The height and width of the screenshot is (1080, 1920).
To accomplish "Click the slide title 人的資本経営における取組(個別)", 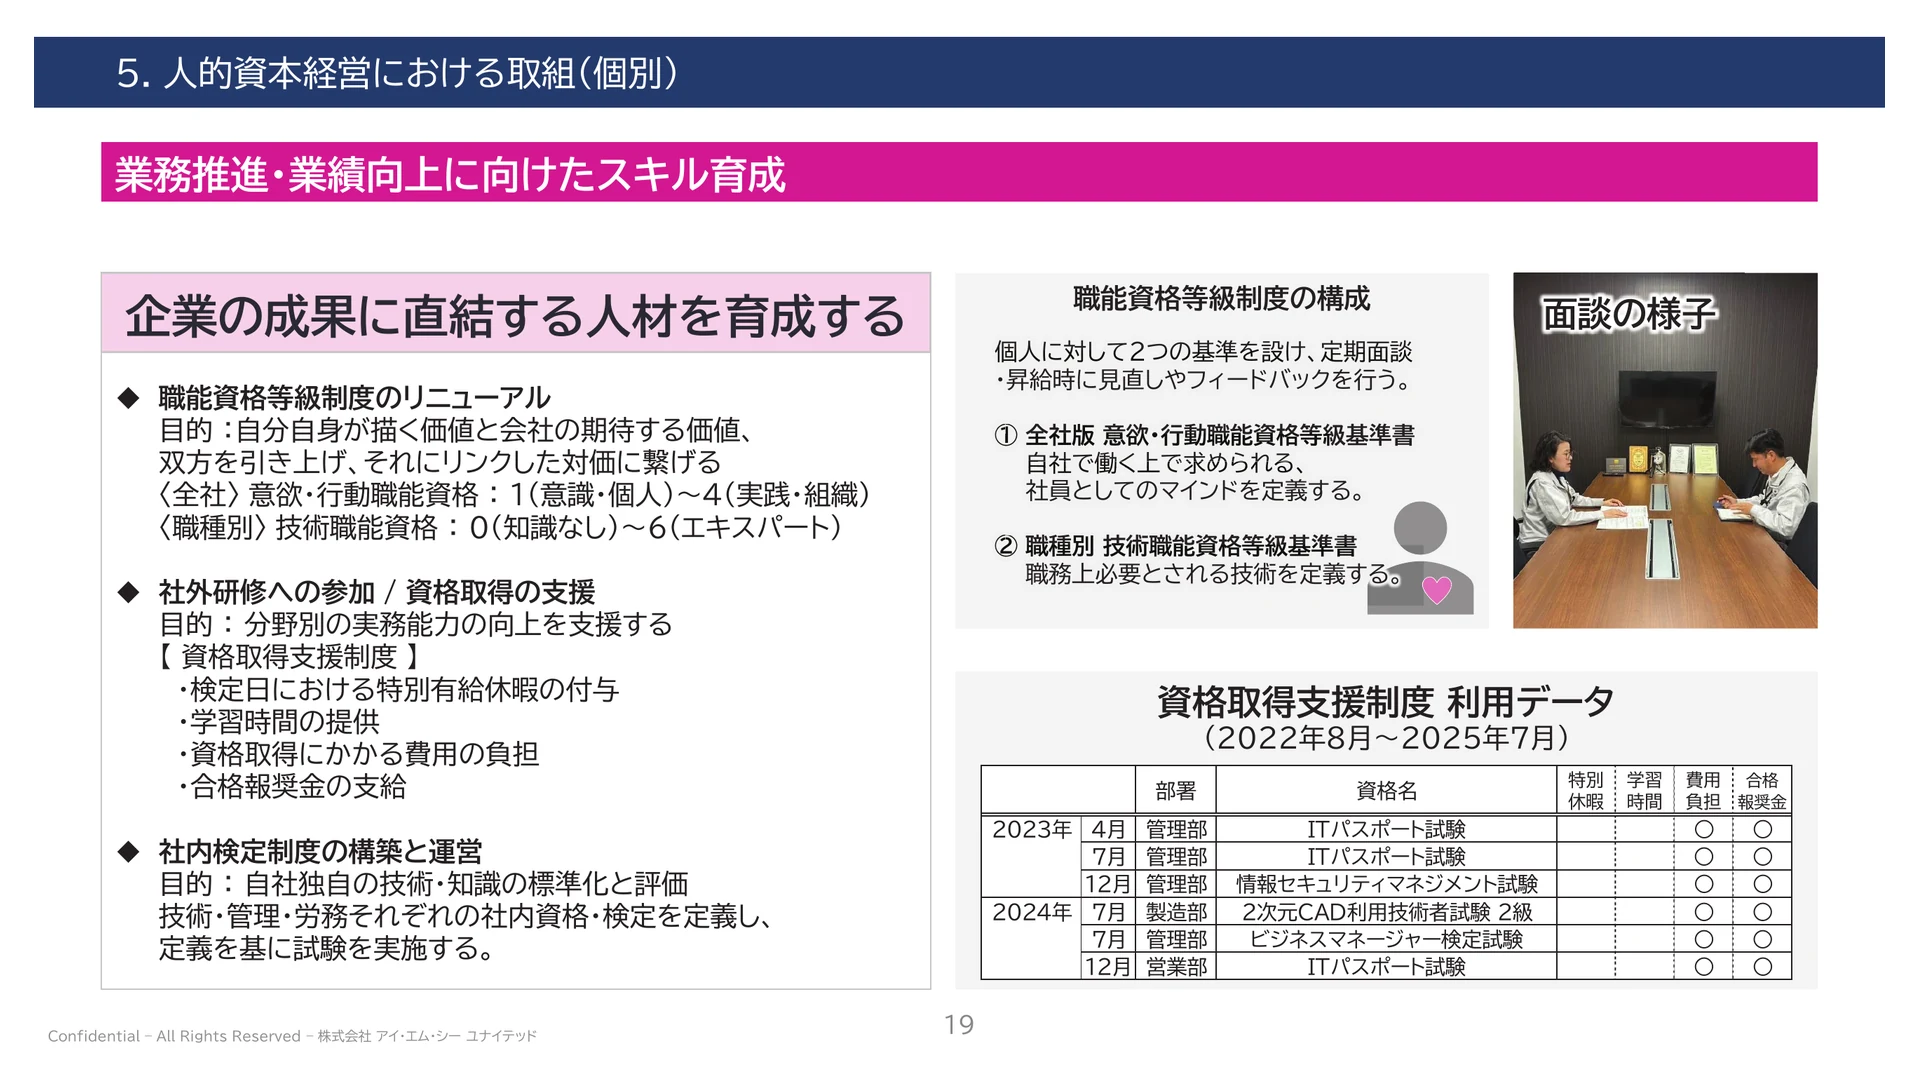I will click(x=397, y=73).
